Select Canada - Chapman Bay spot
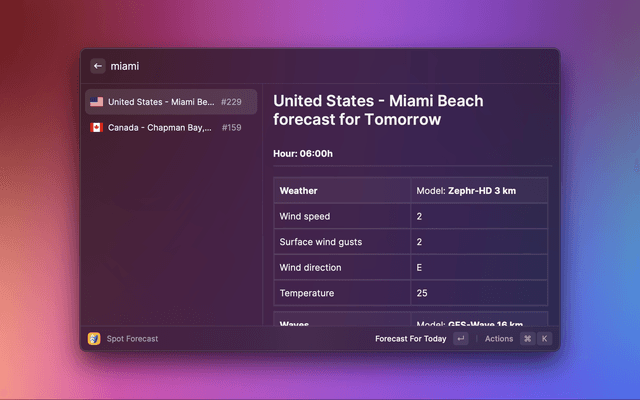The width and height of the screenshot is (640, 400). click(x=161, y=128)
